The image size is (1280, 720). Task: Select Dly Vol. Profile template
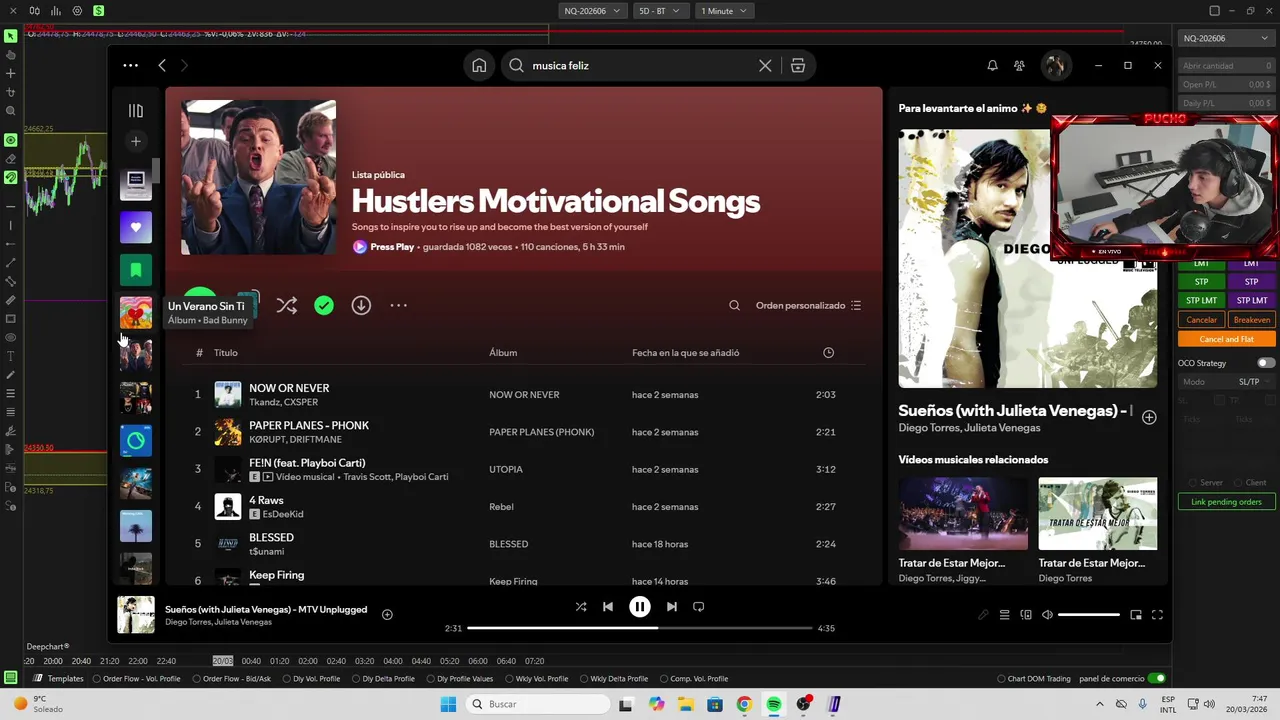coord(310,679)
